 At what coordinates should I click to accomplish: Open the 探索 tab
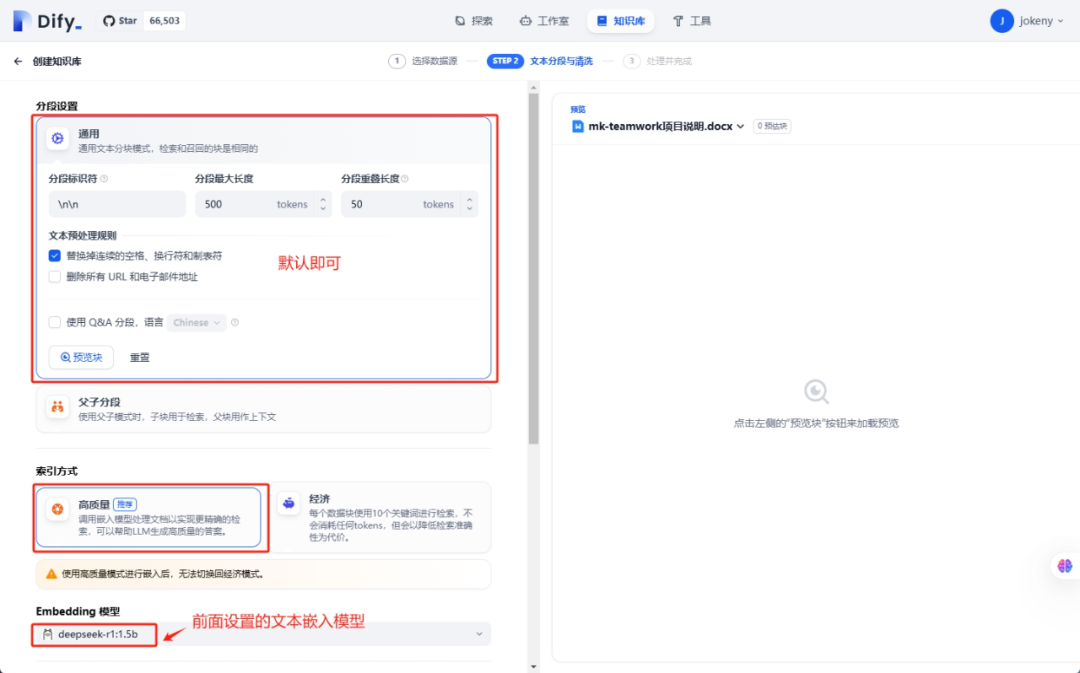(x=474, y=21)
